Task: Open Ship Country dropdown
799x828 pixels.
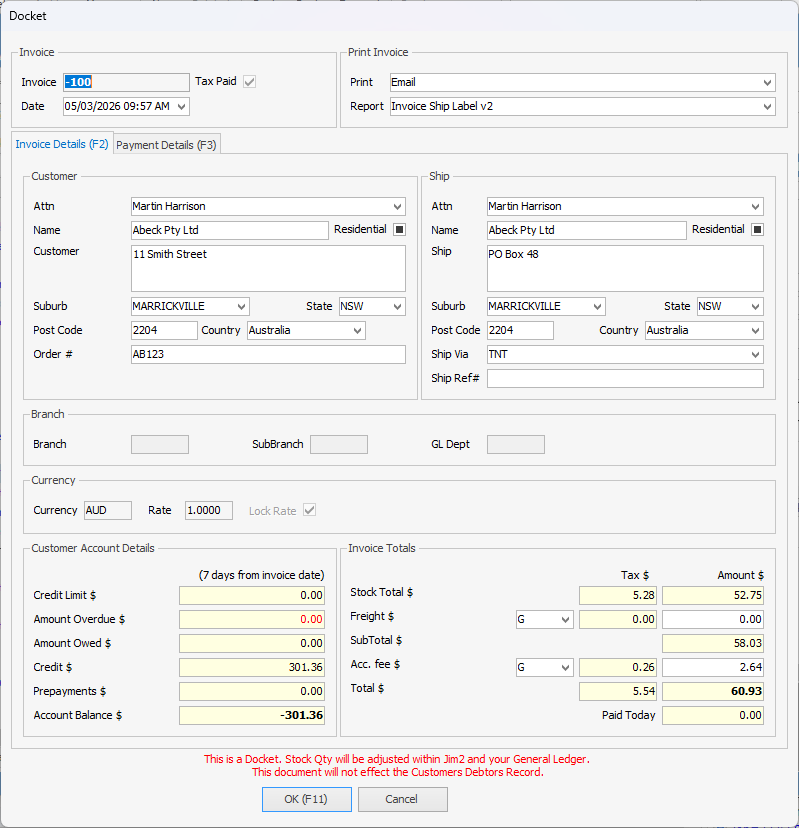Action: click(756, 331)
